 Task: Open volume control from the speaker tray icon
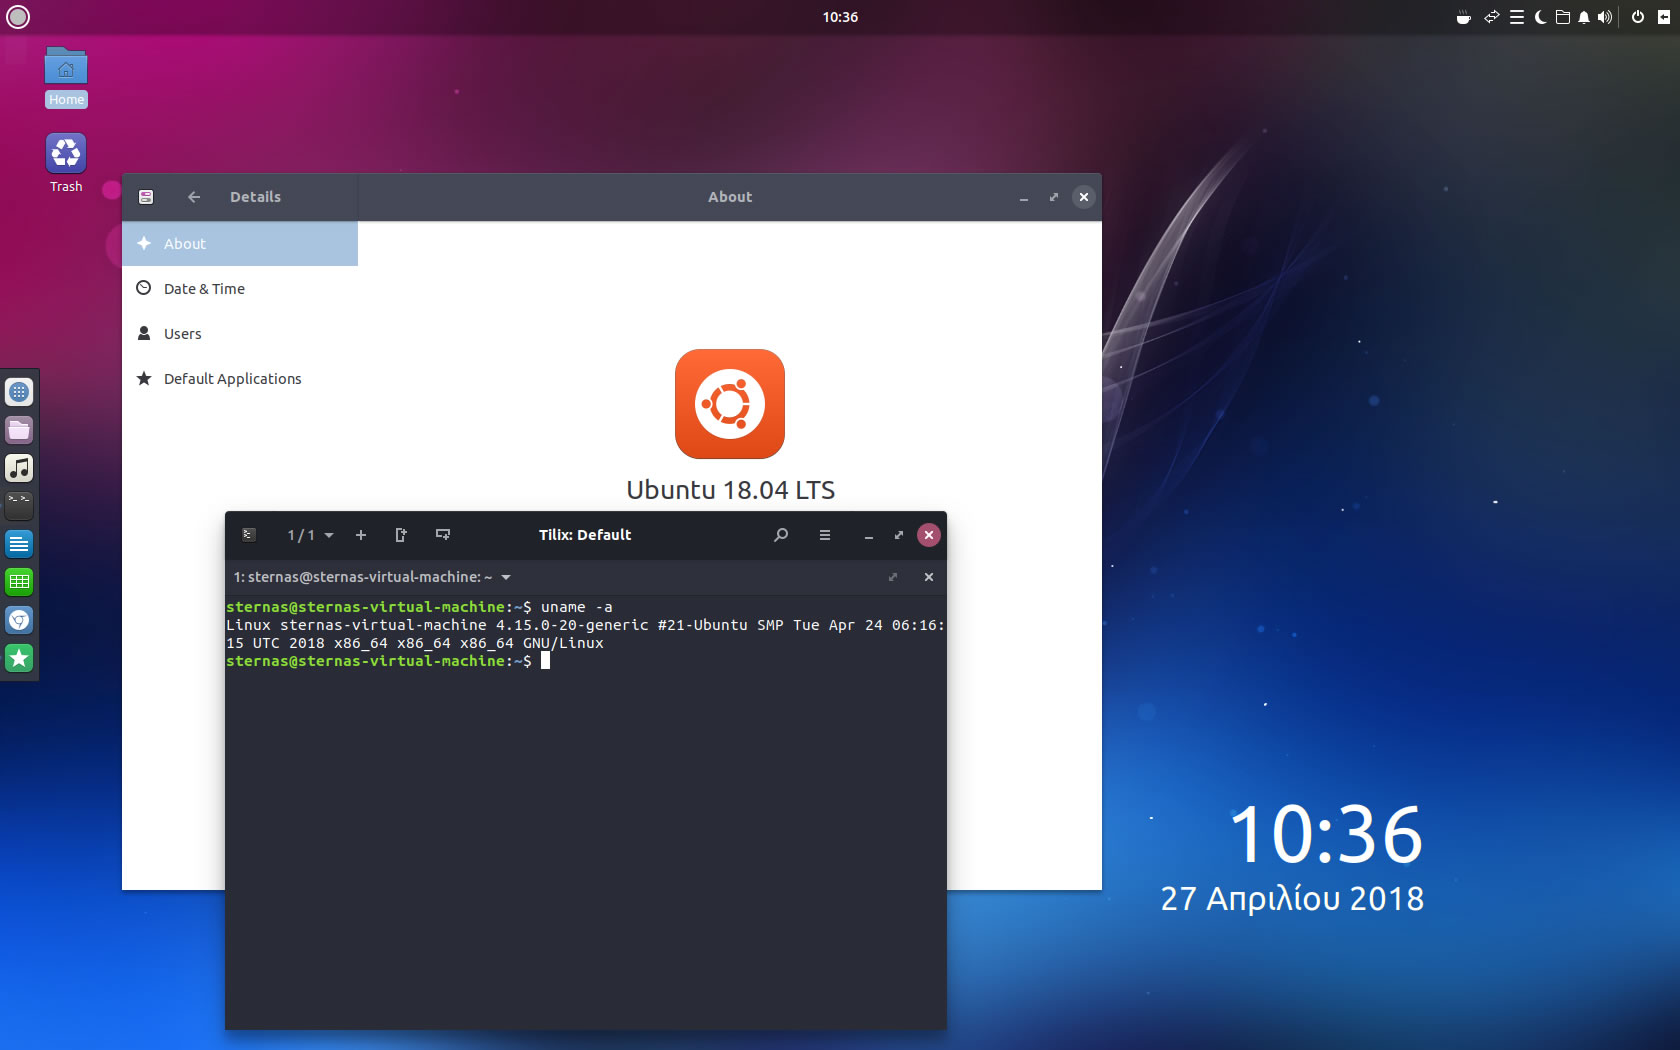1605,17
